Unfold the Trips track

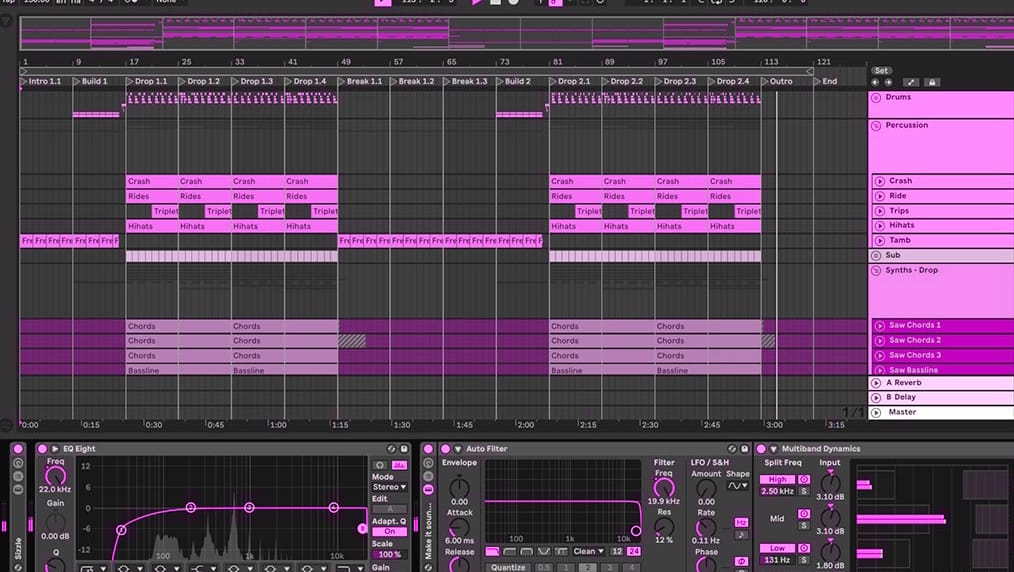(x=879, y=211)
